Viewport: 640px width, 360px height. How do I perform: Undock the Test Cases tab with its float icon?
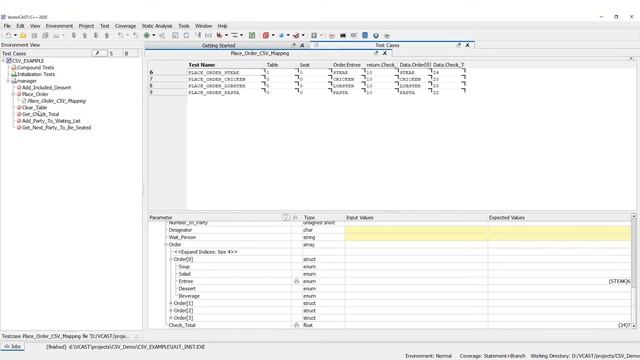pyautogui.click(x=458, y=45)
